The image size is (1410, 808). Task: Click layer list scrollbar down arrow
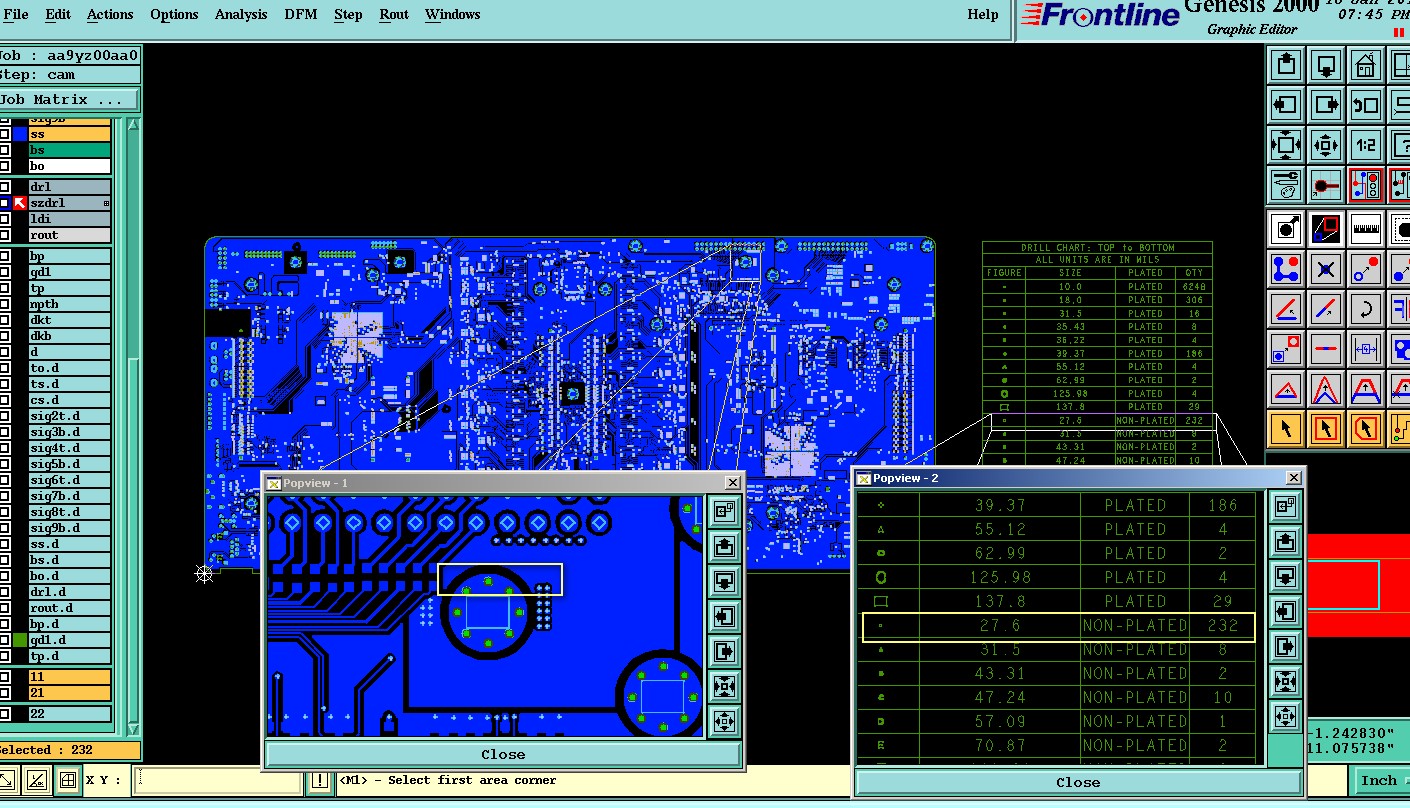[135, 731]
